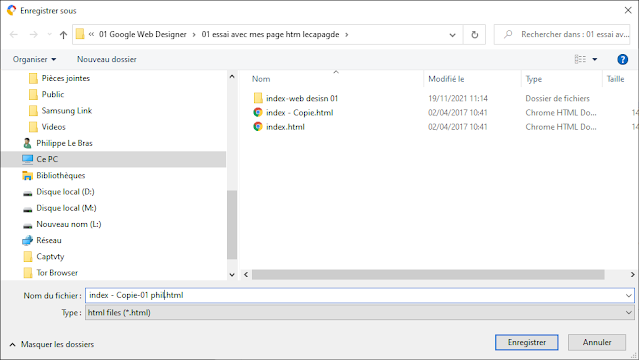Screen dimensions: 639x360
Task: Click the address bar folder icon
Action: (x=80, y=34)
